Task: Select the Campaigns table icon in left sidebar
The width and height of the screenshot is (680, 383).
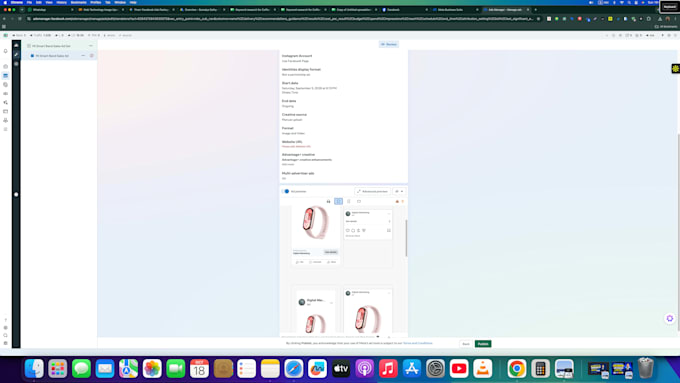Action: point(6,75)
